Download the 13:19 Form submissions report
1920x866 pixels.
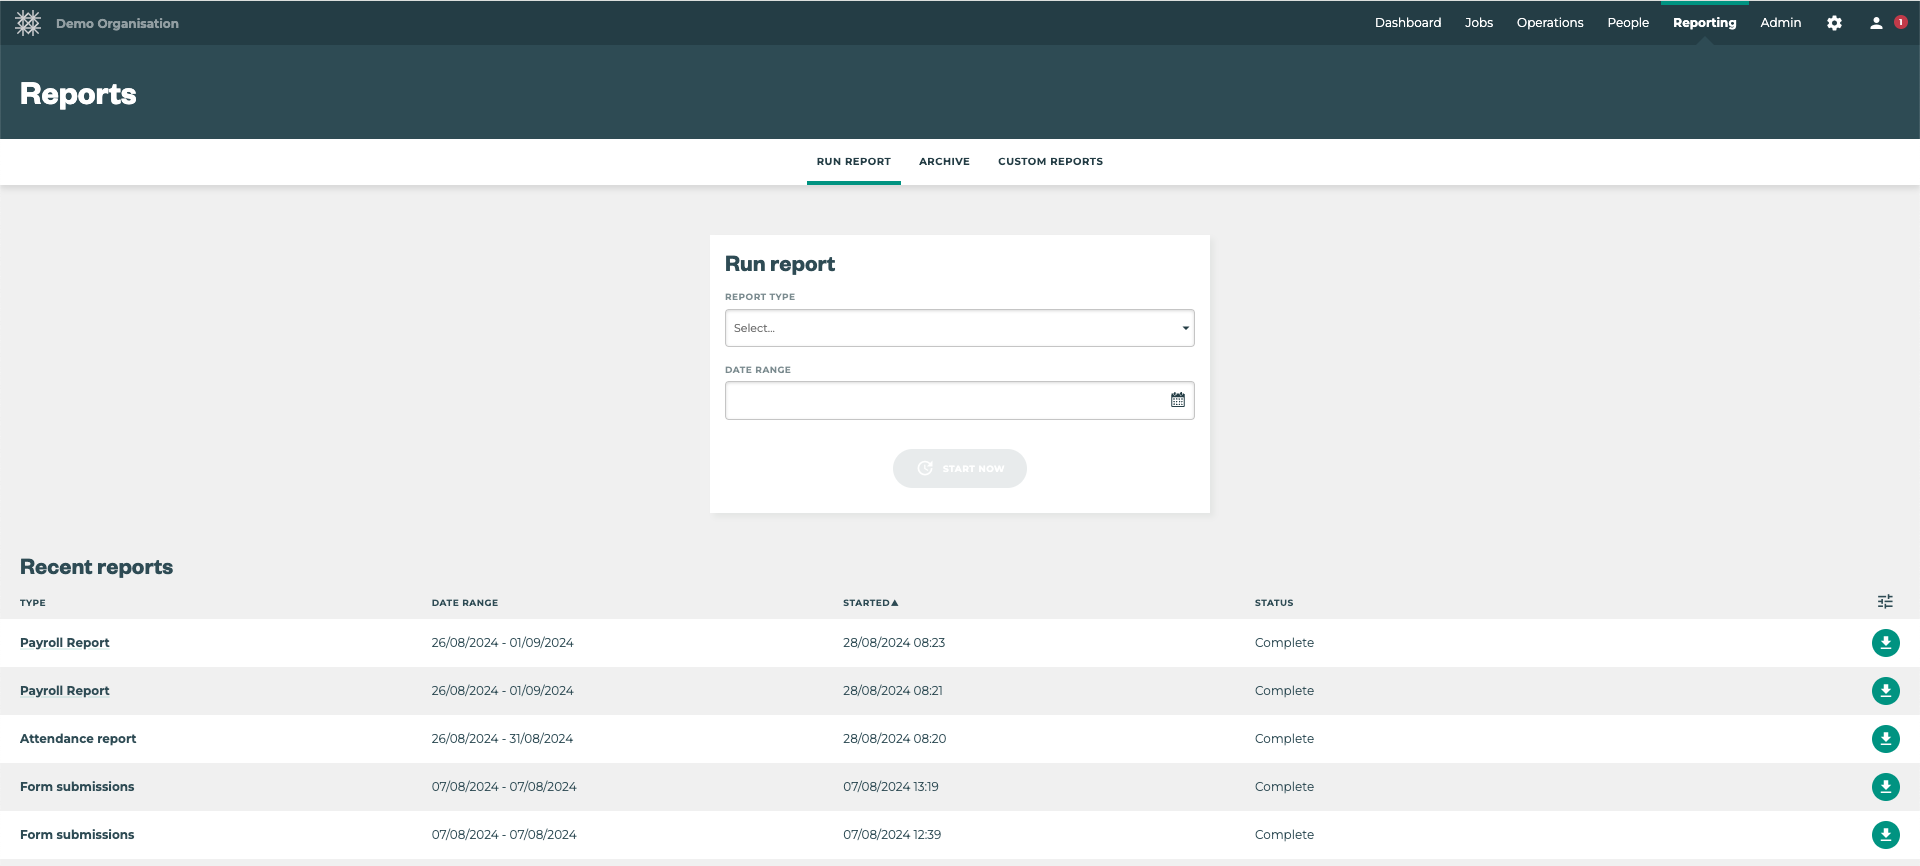point(1885,787)
